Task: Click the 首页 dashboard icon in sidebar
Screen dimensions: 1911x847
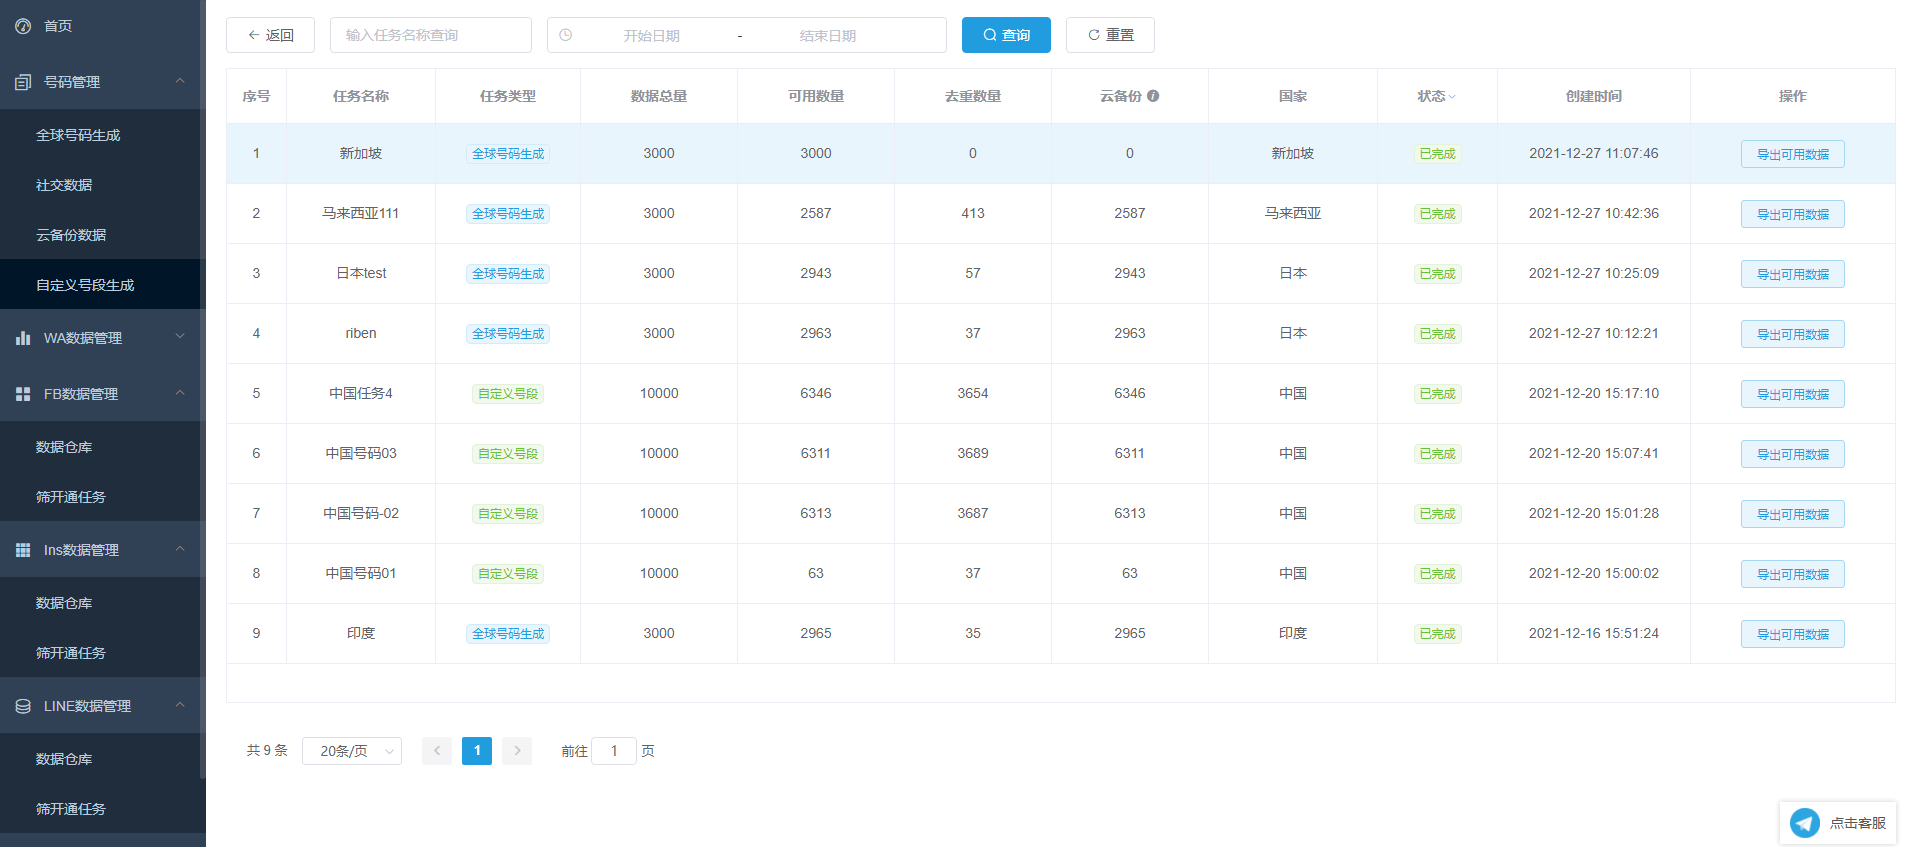Action: (x=23, y=26)
